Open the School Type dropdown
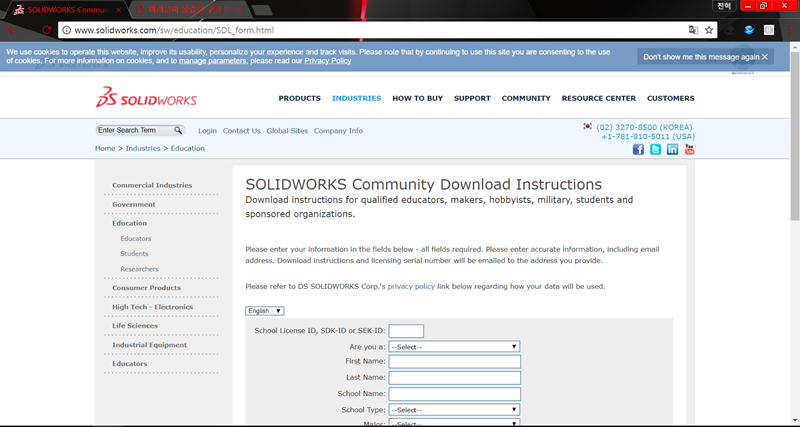Image resolution: width=800 pixels, height=427 pixels. (x=454, y=410)
